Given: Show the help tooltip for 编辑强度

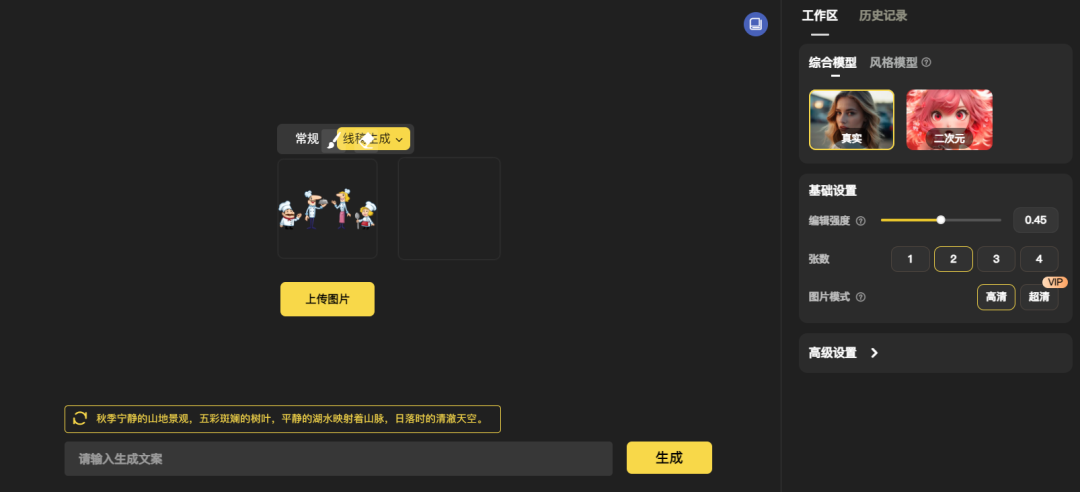Looking at the screenshot, I should (x=860, y=221).
